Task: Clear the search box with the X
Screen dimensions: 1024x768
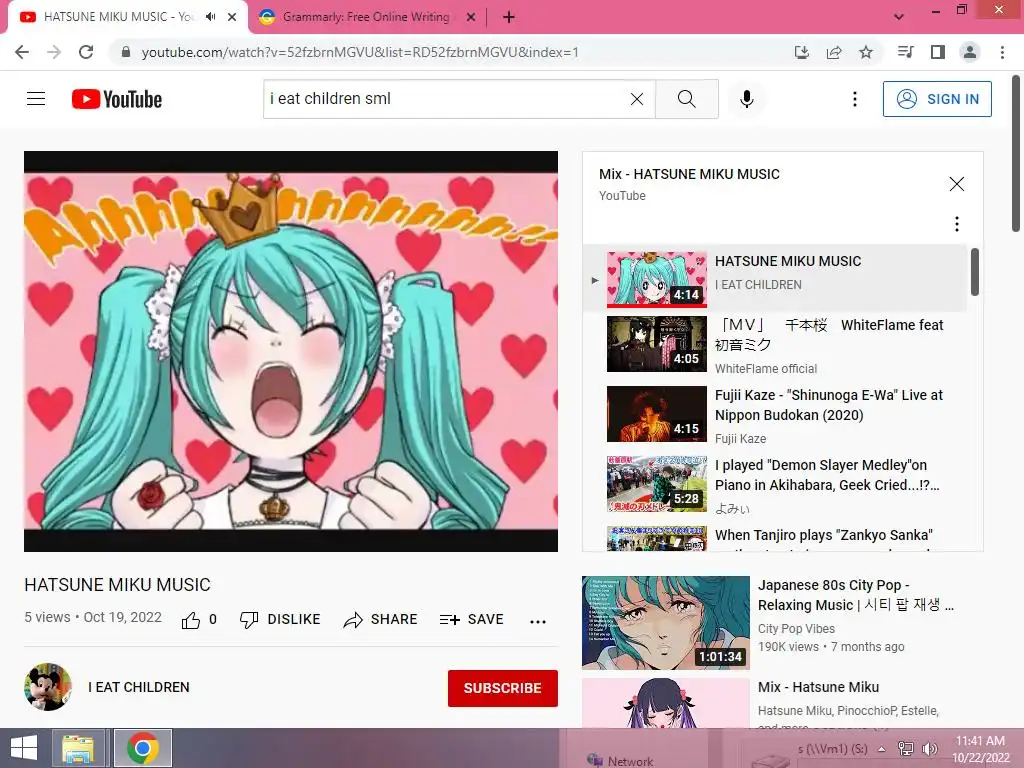Action: [x=637, y=99]
